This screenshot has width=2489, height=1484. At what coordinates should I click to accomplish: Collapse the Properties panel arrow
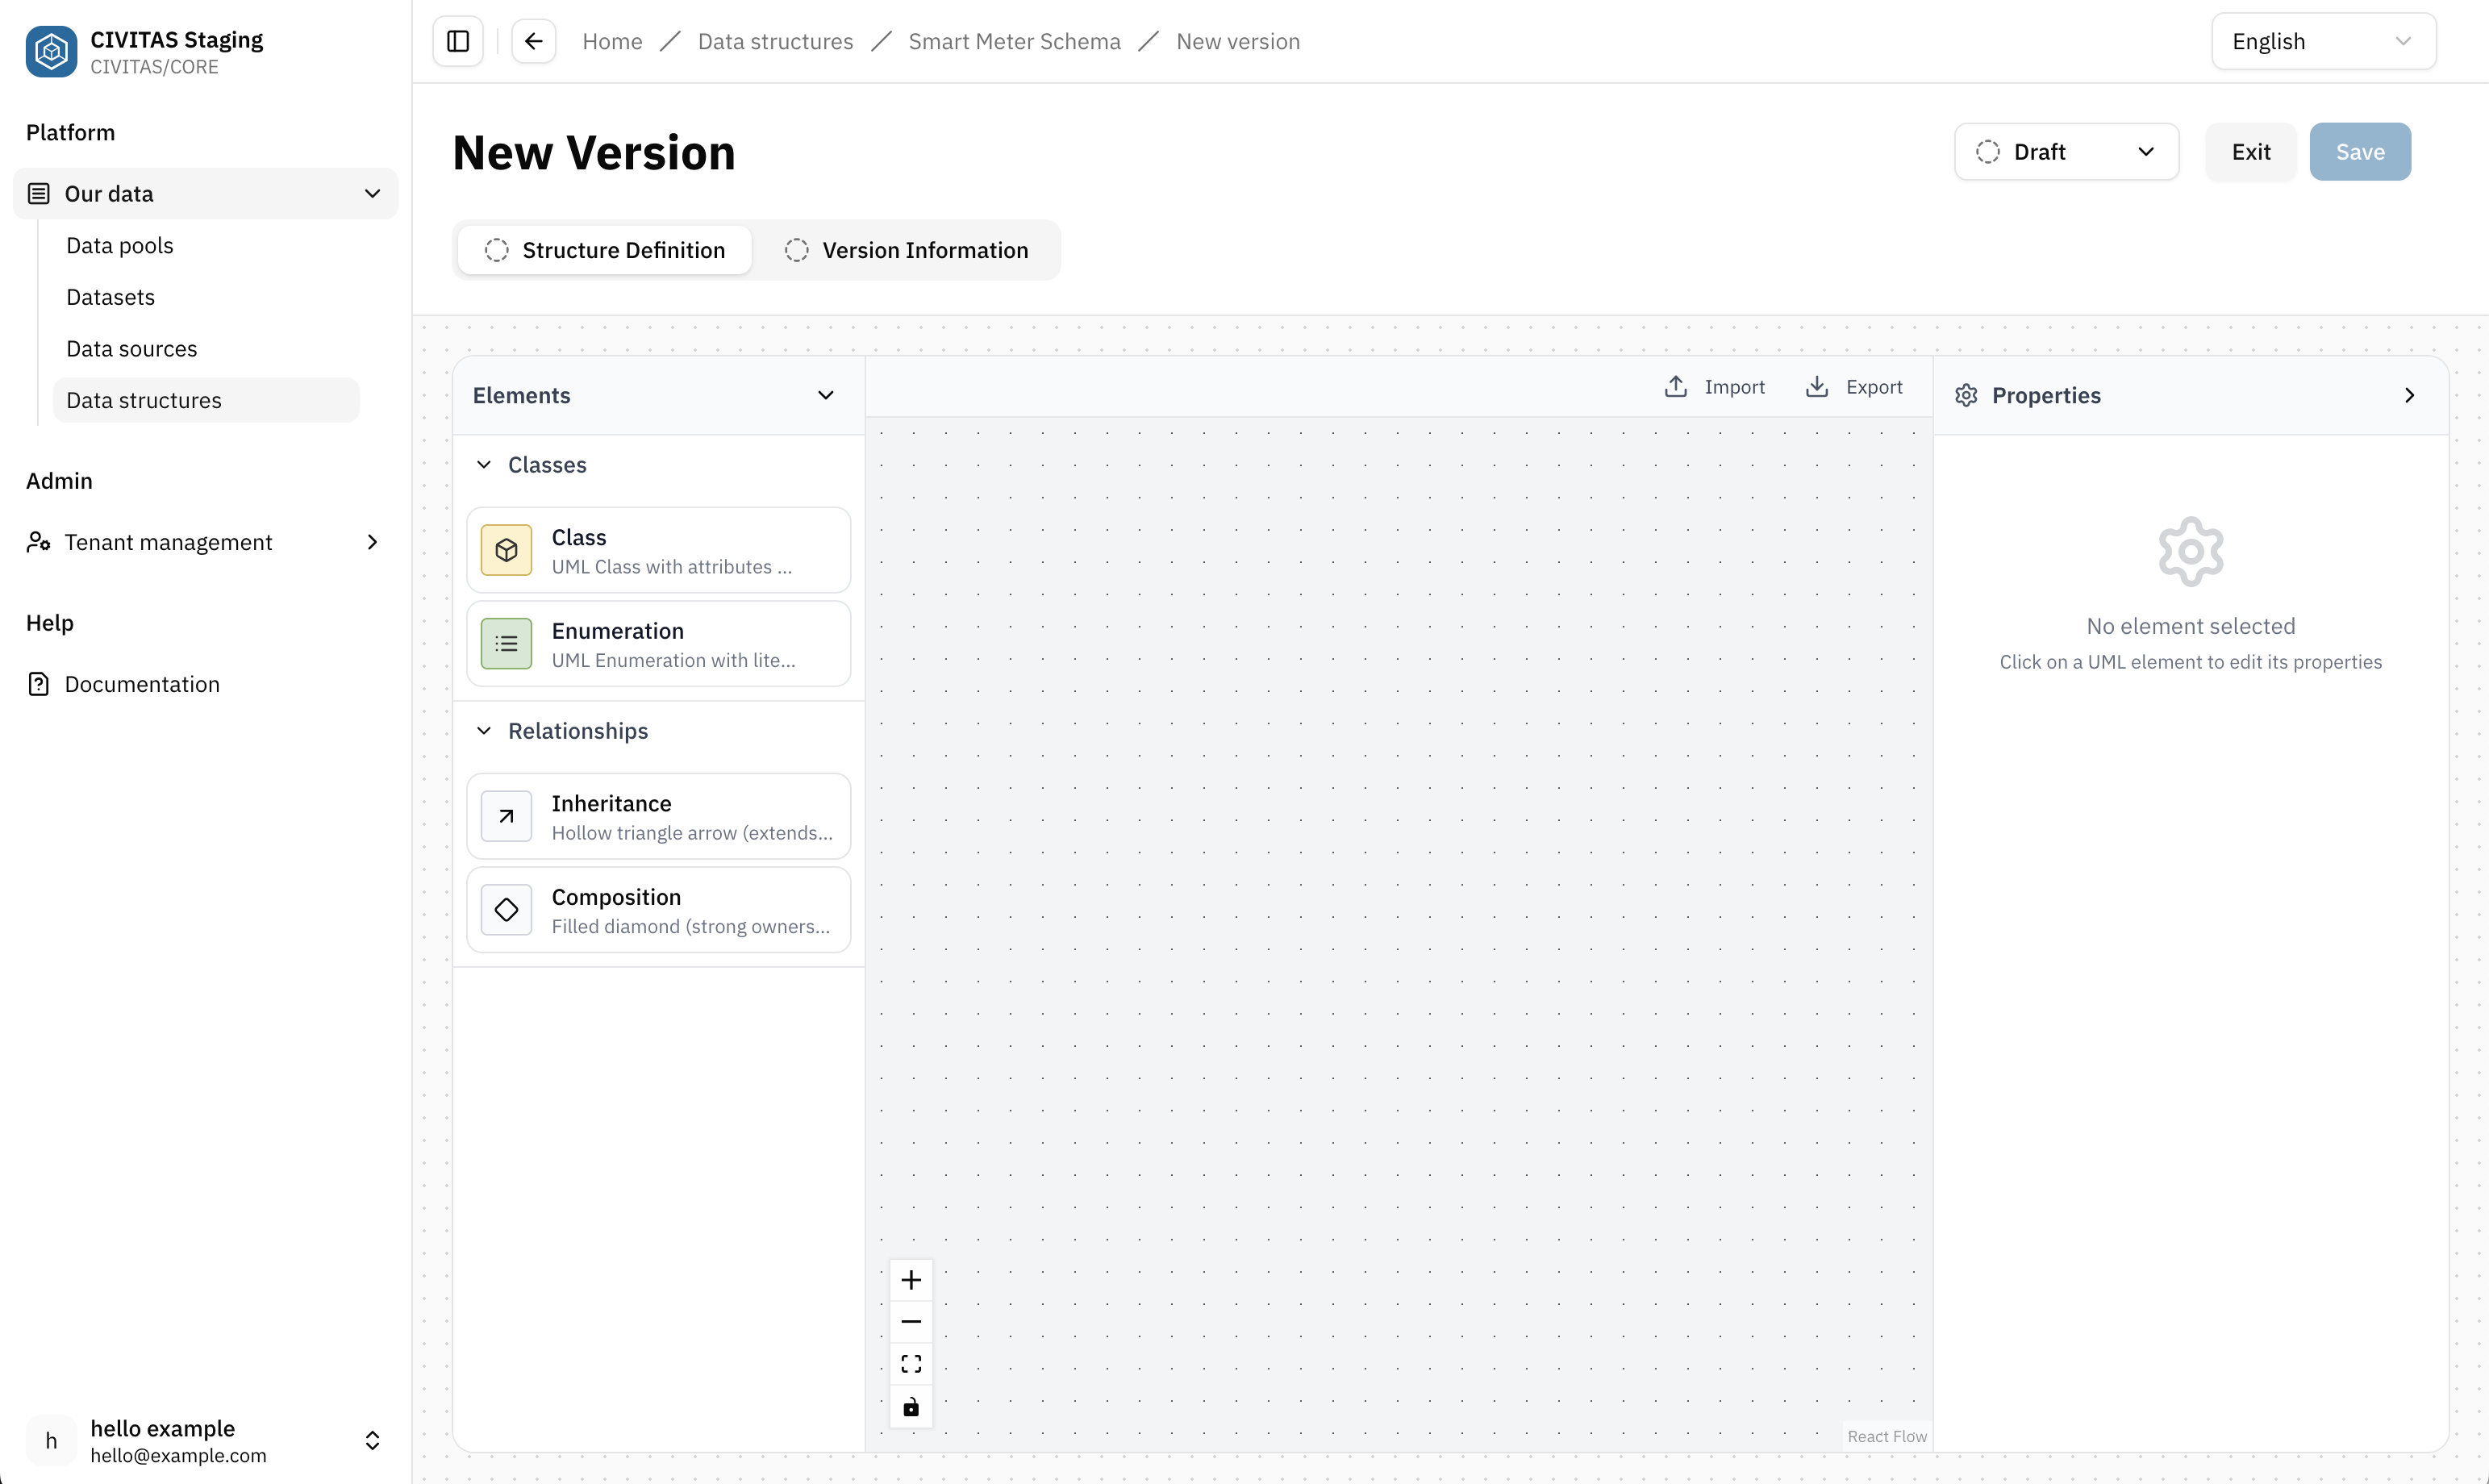[2410, 395]
